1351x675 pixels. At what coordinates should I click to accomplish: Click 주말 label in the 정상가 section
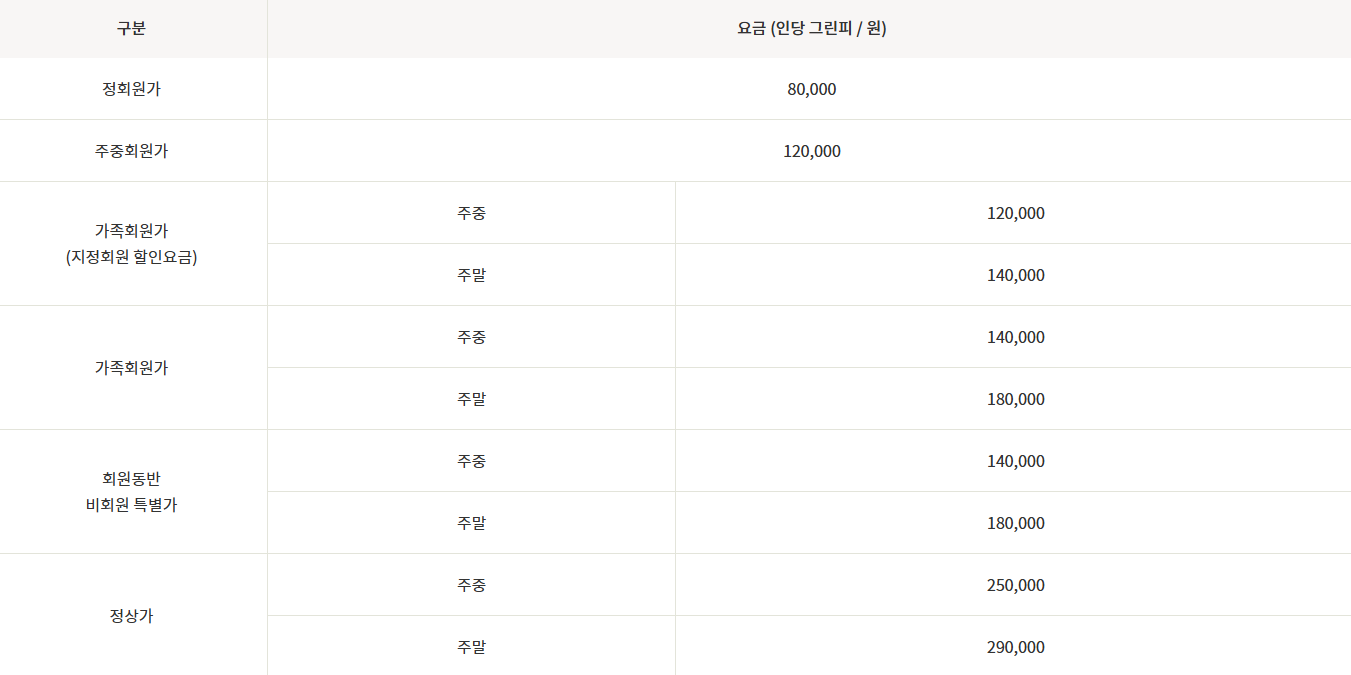click(x=471, y=647)
